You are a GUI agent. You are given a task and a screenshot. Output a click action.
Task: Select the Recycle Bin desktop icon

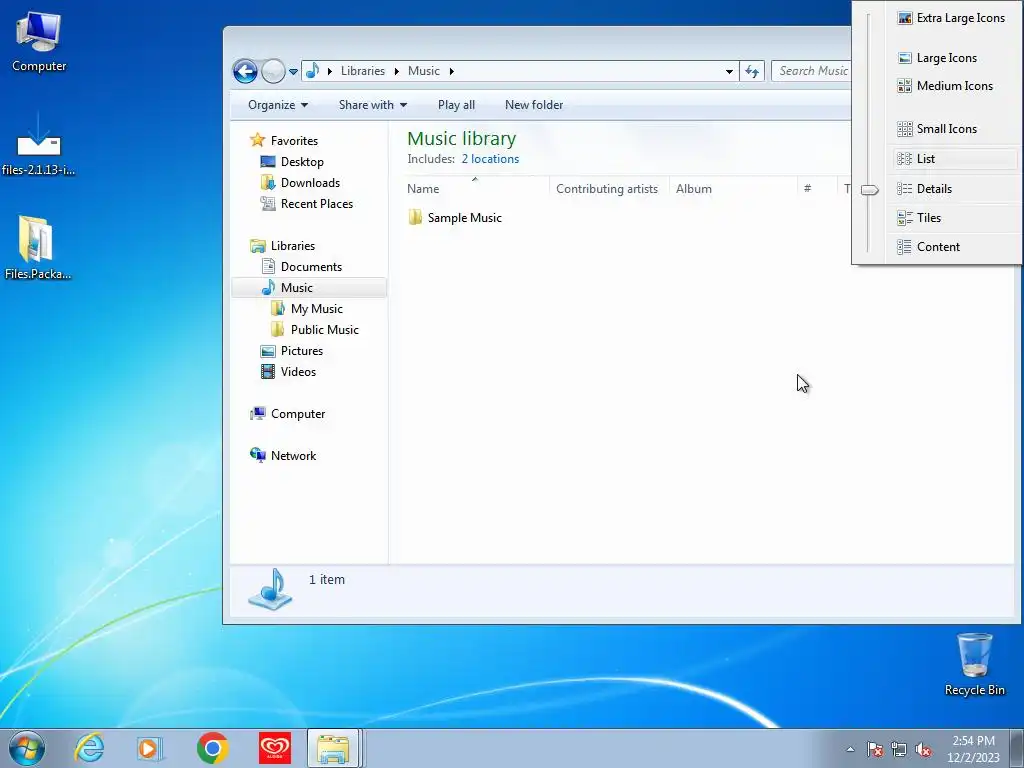[x=974, y=664]
